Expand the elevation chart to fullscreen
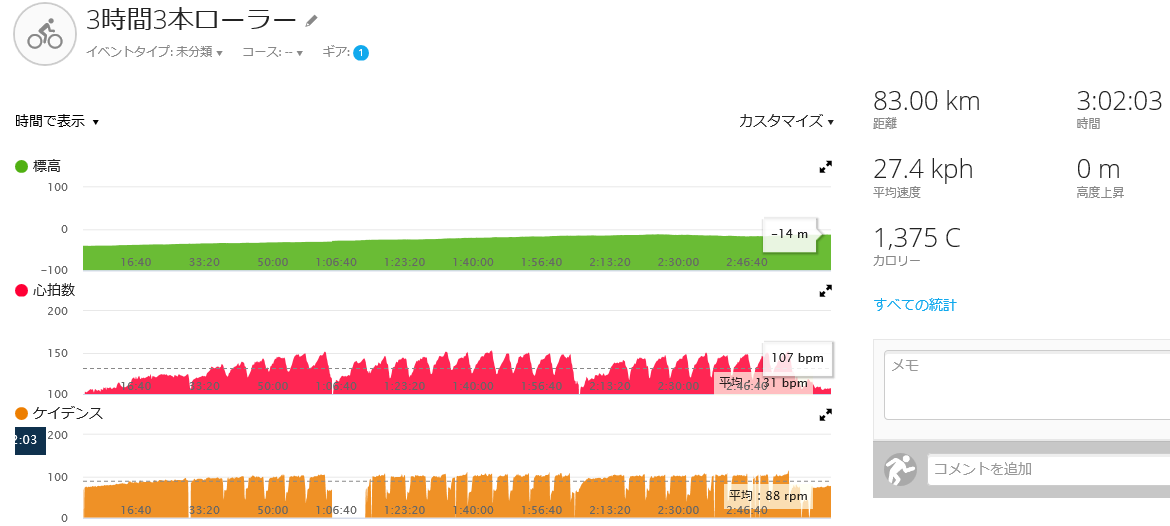The height and width of the screenshot is (526, 1170). 825,168
